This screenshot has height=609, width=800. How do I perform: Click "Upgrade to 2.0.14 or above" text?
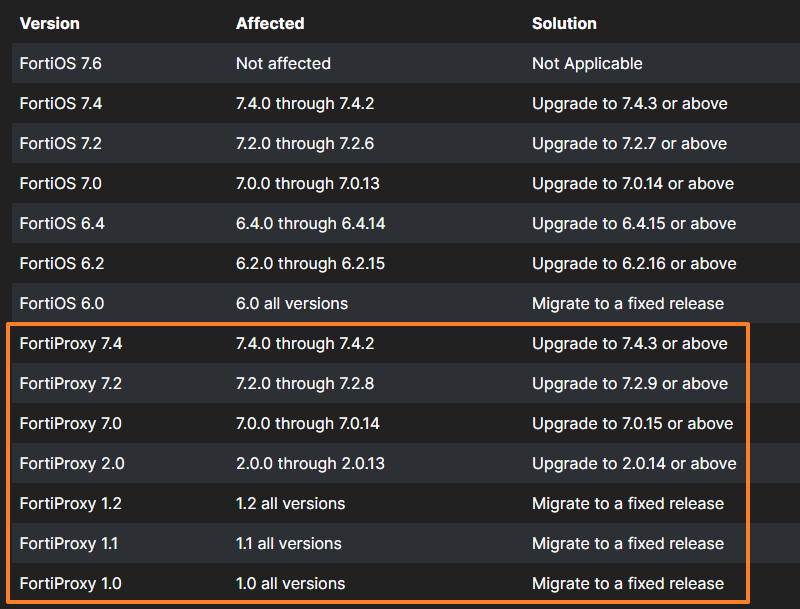click(634, 463)
